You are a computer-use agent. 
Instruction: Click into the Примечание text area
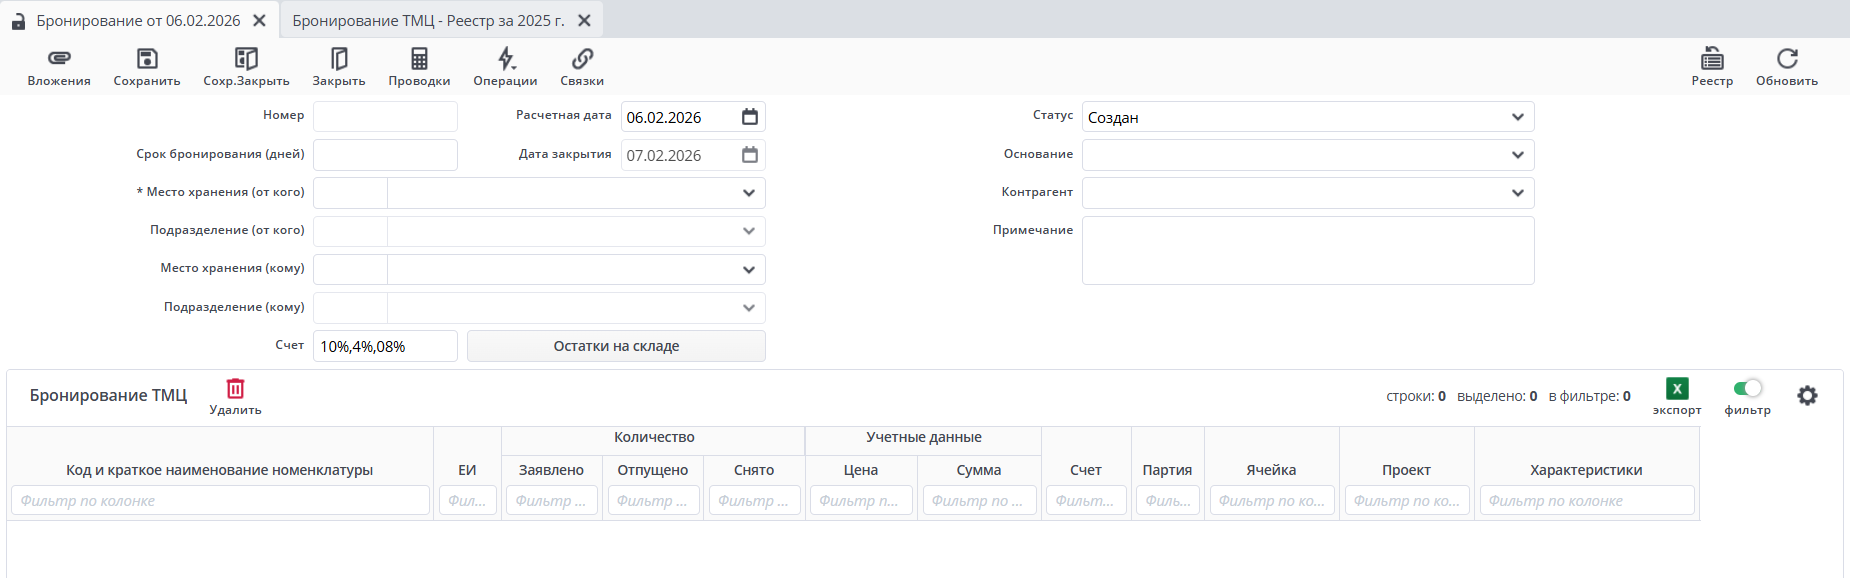point(1307,251)
